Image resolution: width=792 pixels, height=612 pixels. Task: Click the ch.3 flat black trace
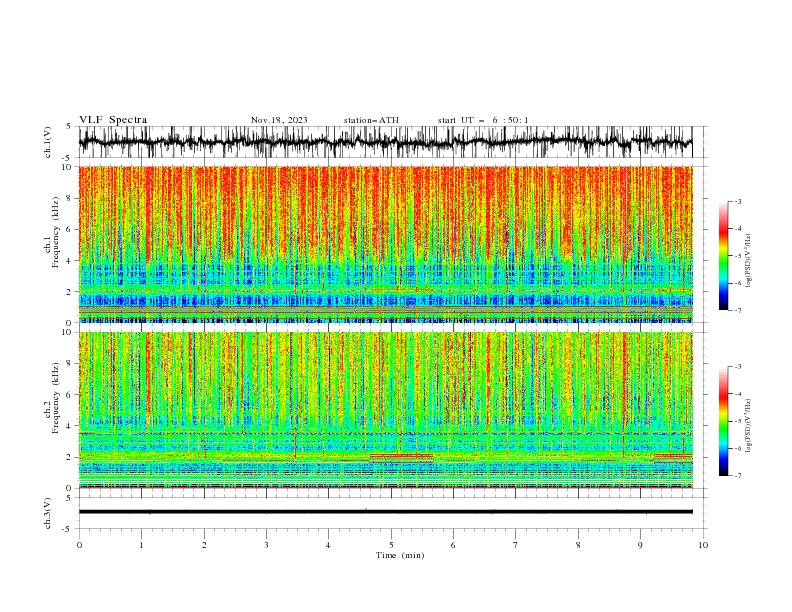point(385,512)
